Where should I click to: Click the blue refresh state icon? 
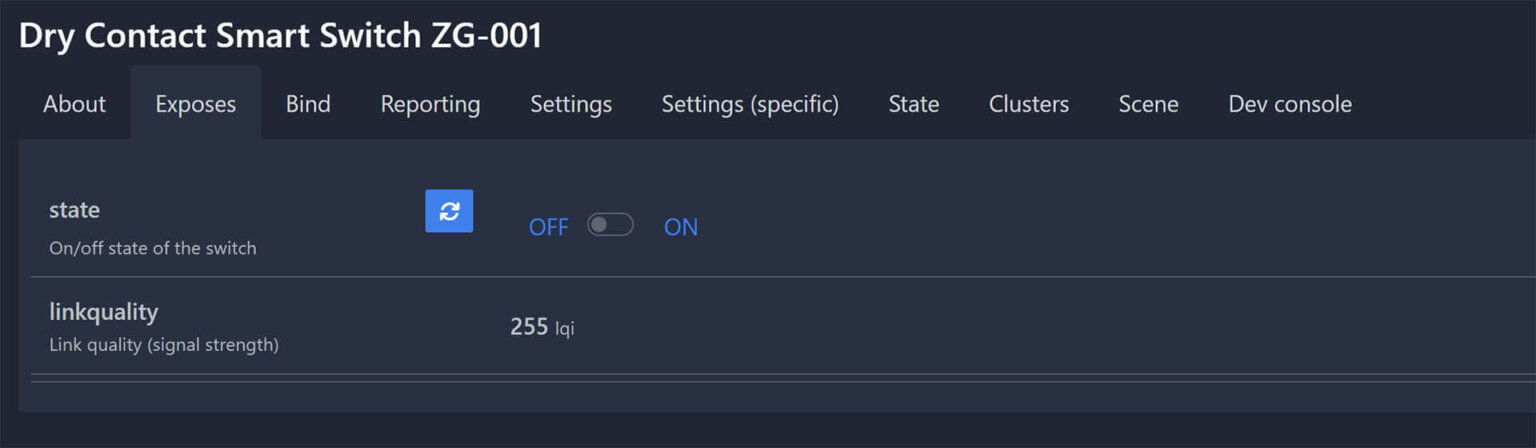click(x=449, y=211)
